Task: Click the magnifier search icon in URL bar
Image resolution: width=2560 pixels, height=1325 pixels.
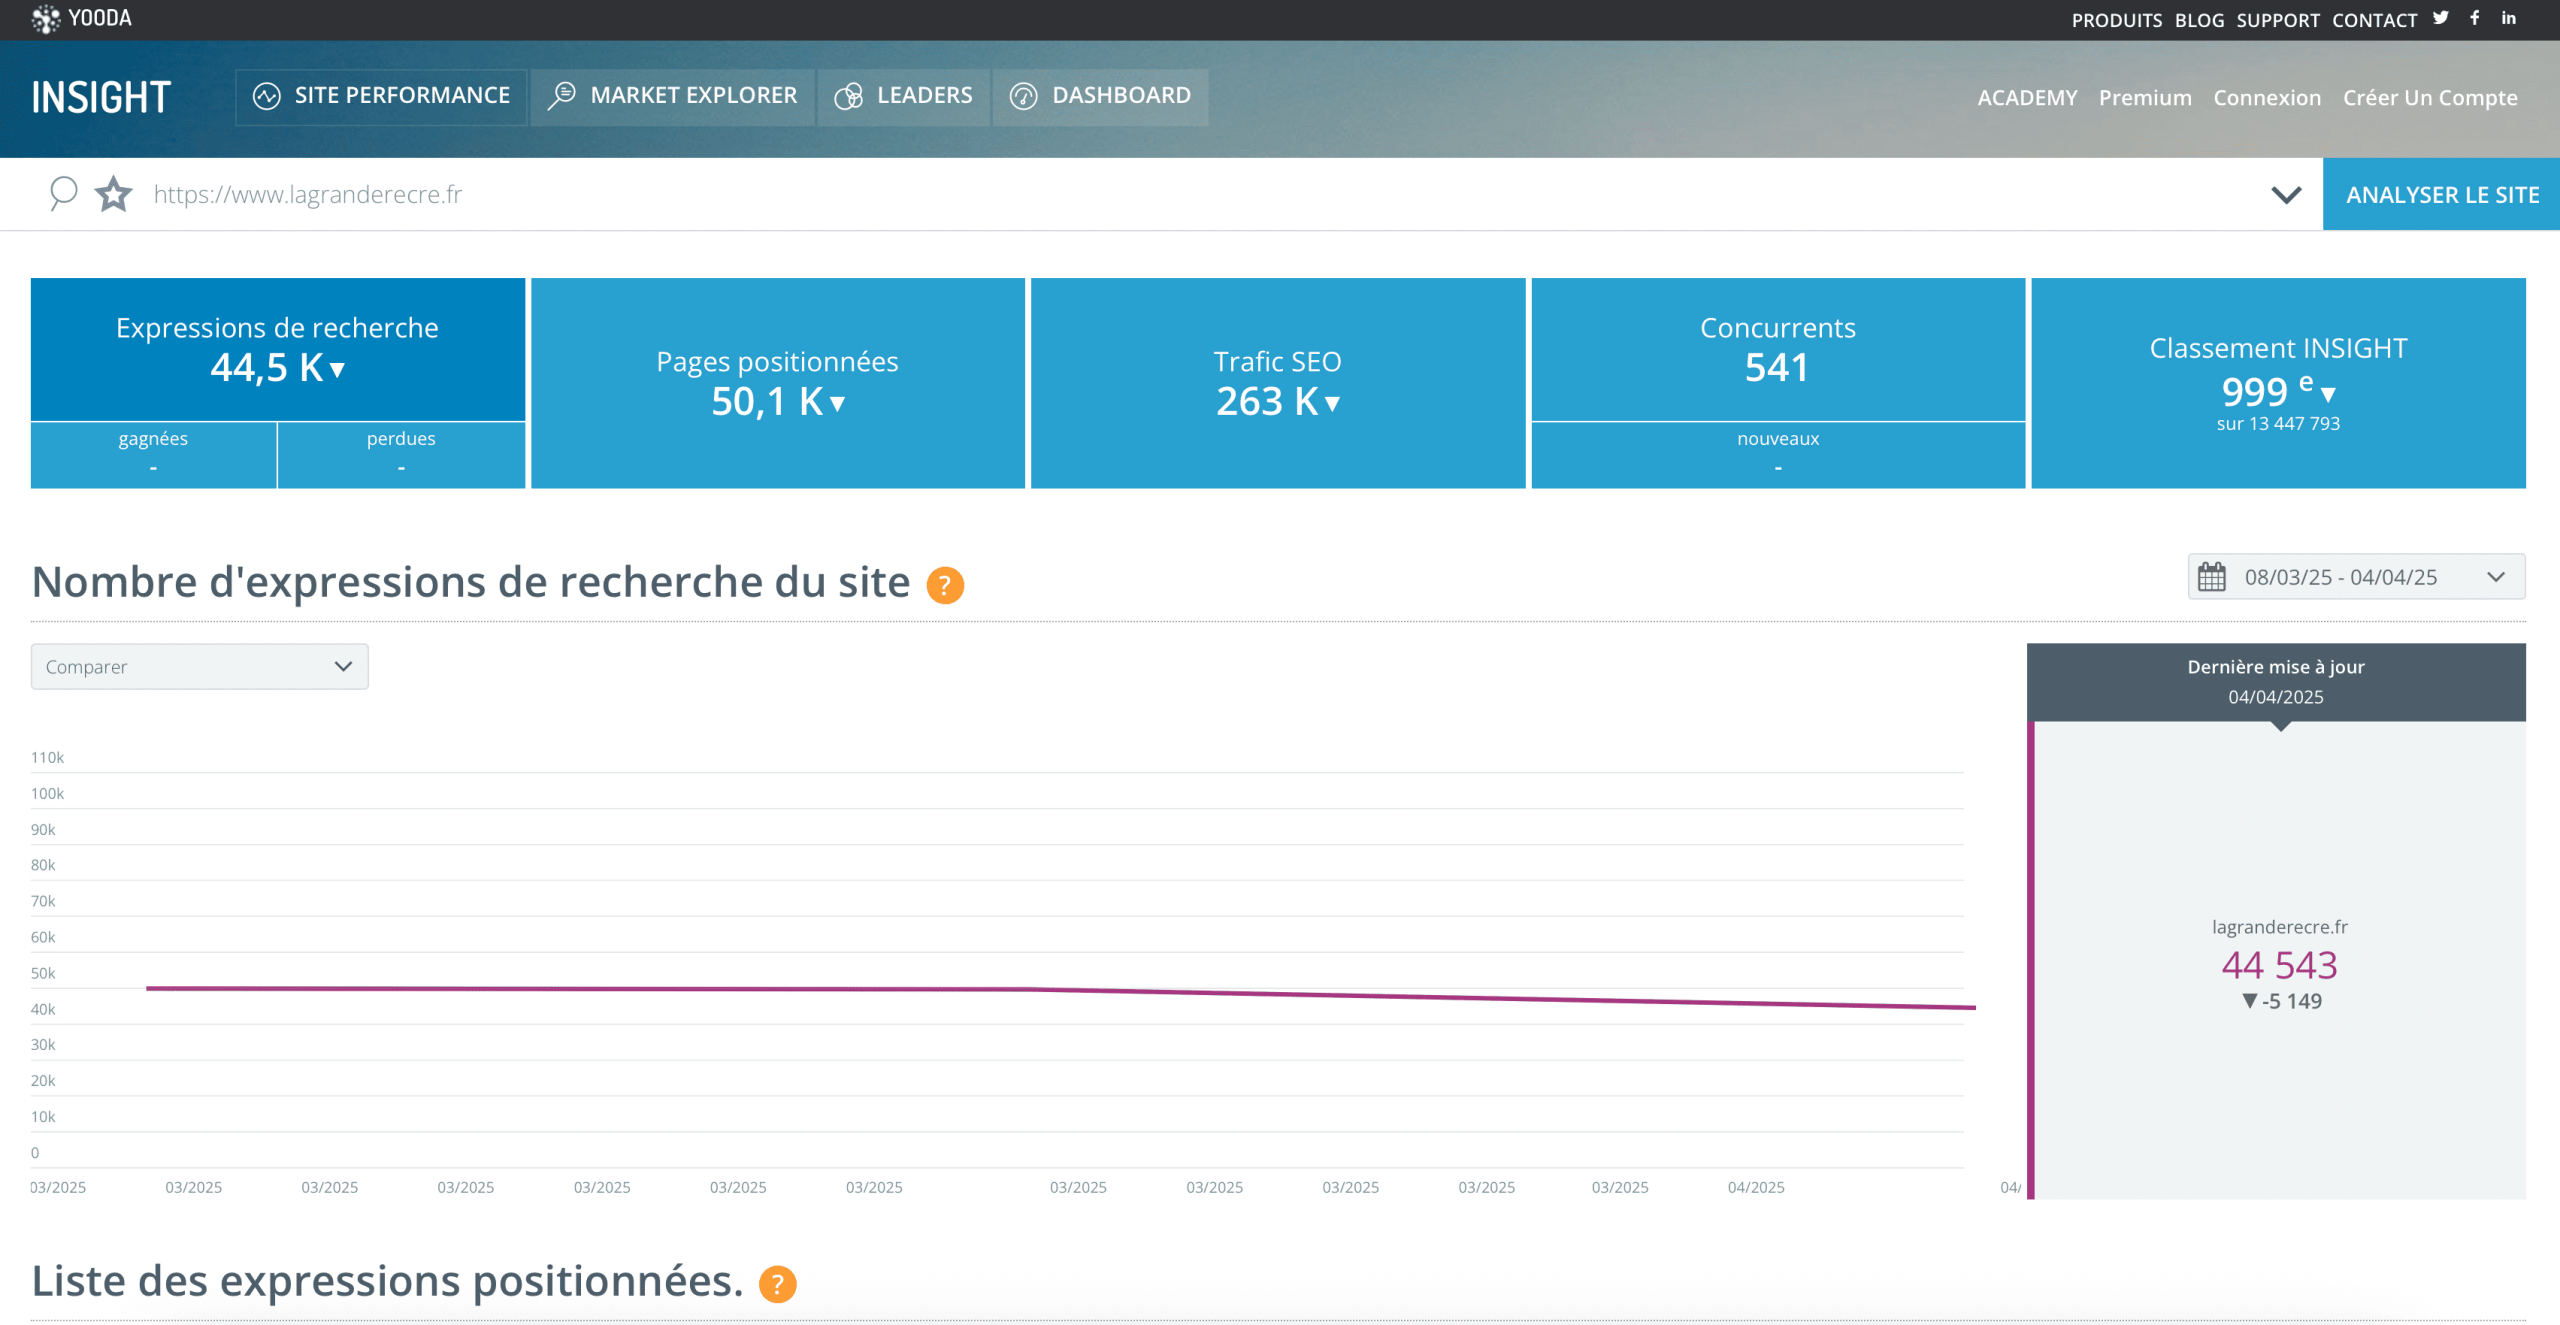Action: (63, 193)
